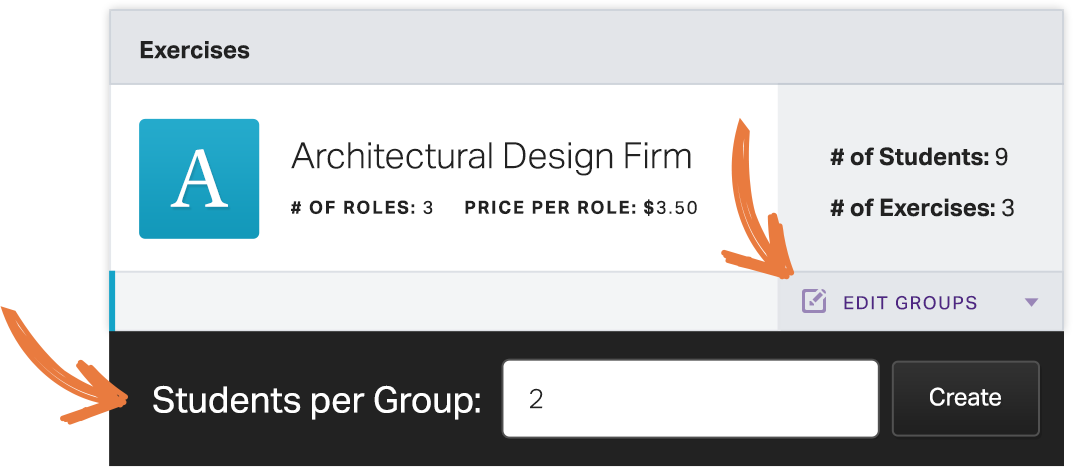1073x467 pixels.
Task: Click the Students per Group label
Action: (x=317, y=401)
